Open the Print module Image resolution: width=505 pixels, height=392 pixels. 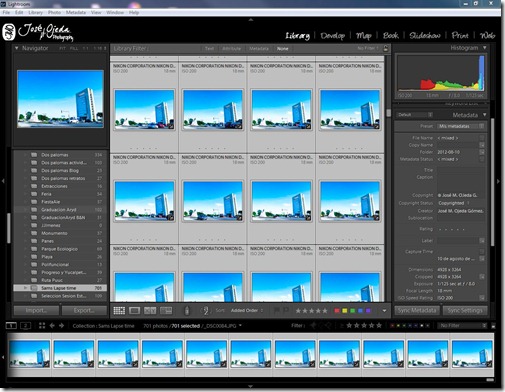coord(460,35)
